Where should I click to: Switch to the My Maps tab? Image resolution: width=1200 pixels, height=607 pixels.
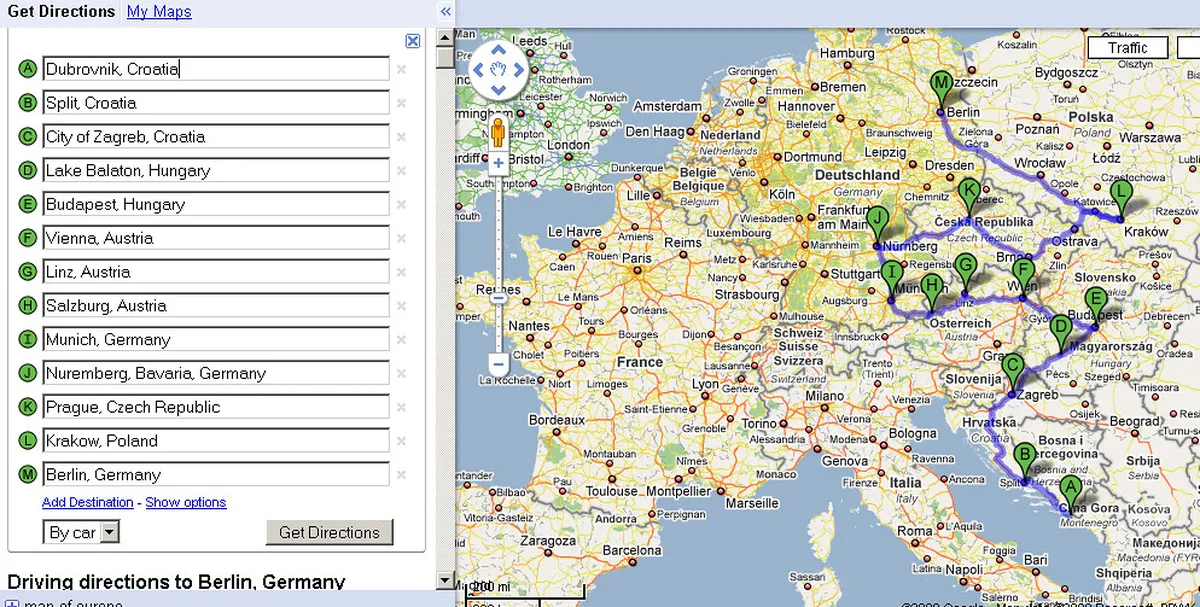pos(159,12)
